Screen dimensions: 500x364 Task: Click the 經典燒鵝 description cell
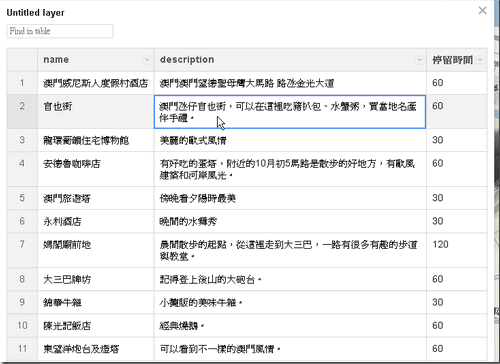click(290, 325)
